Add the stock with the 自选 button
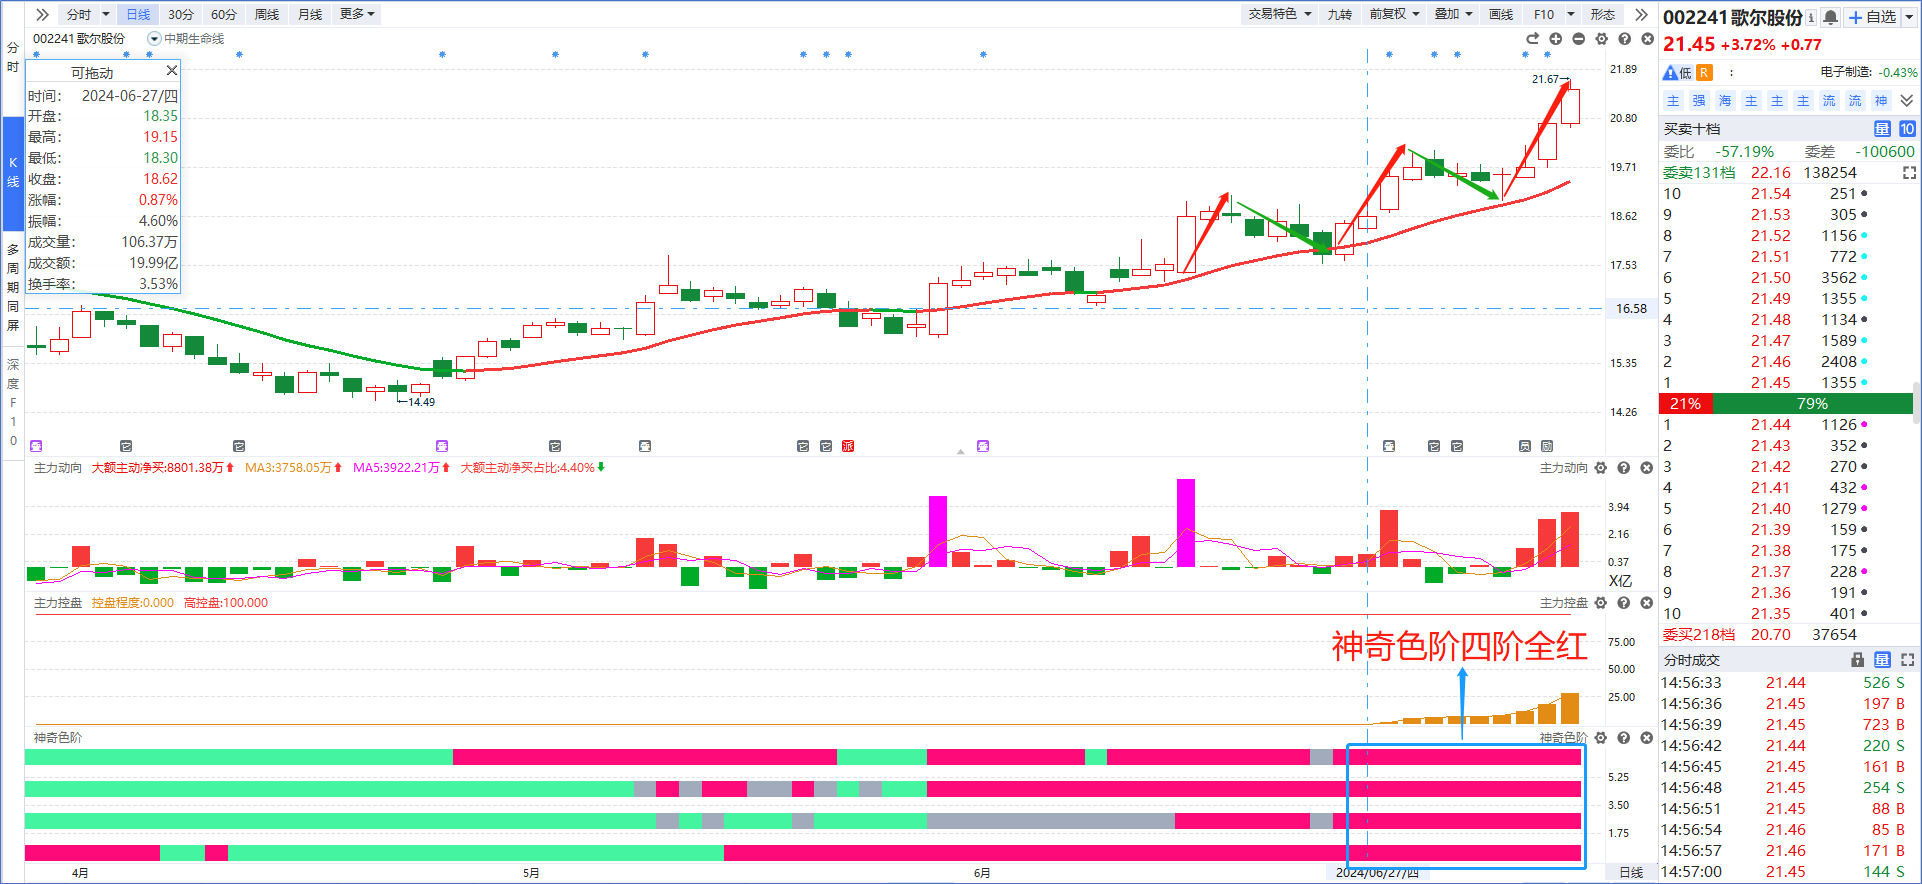 1872,17
